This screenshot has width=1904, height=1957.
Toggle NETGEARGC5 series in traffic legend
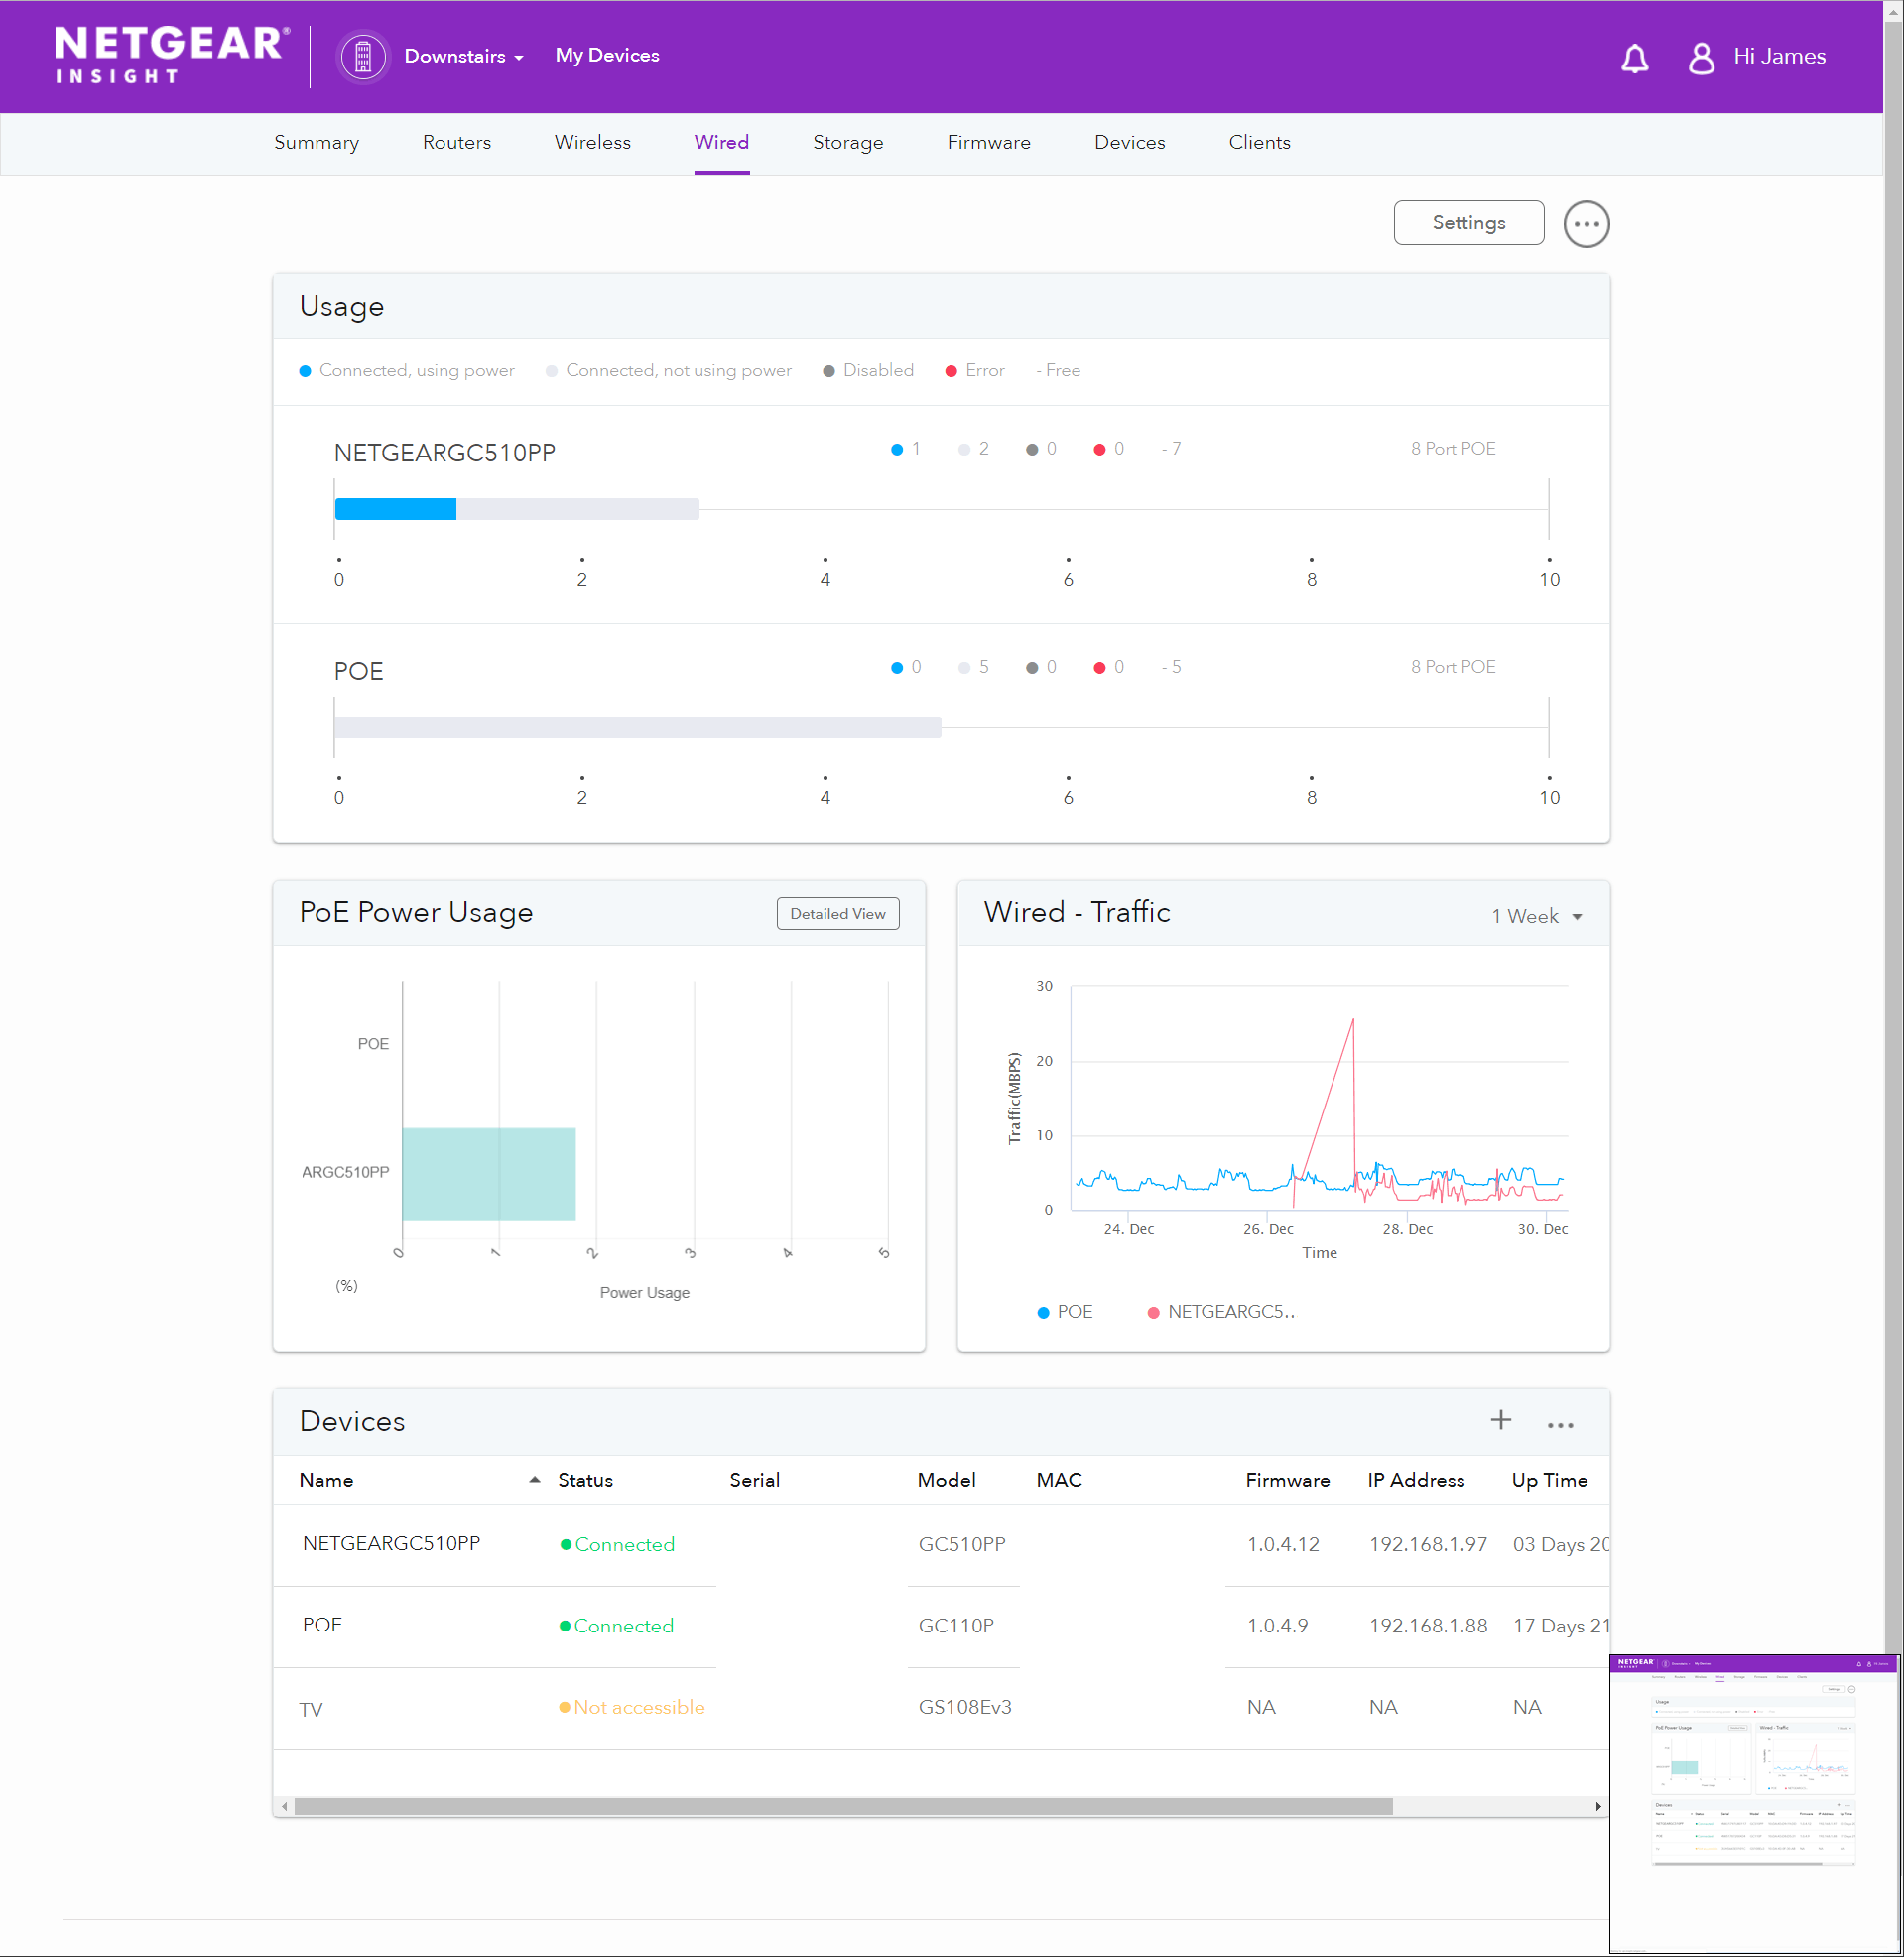(x=1220, y=1312)
